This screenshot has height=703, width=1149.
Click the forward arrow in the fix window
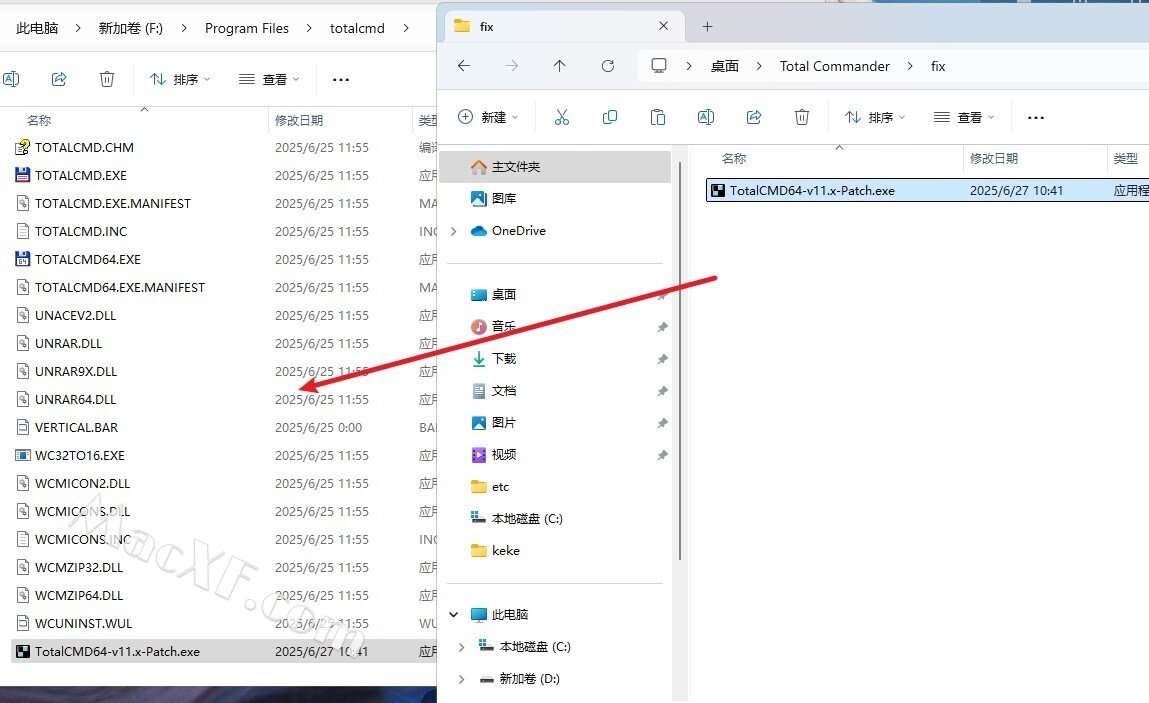pyautogui.click(x=511, y=66)
